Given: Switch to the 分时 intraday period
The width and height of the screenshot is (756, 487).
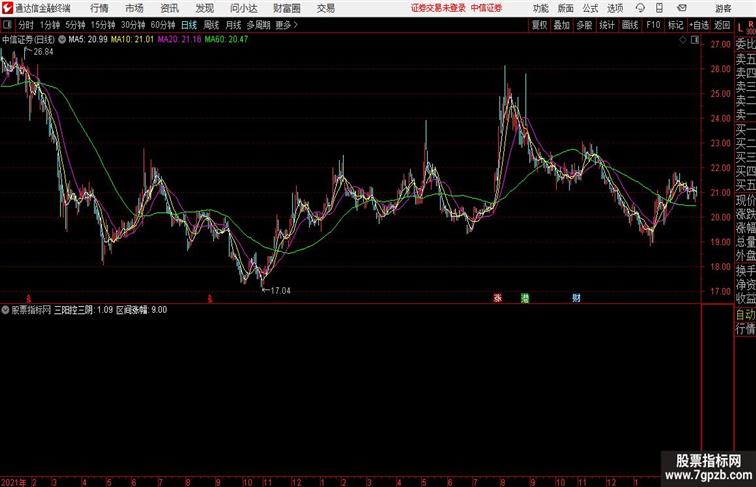Looking at the screenshot, I should [x=26, y=25].
